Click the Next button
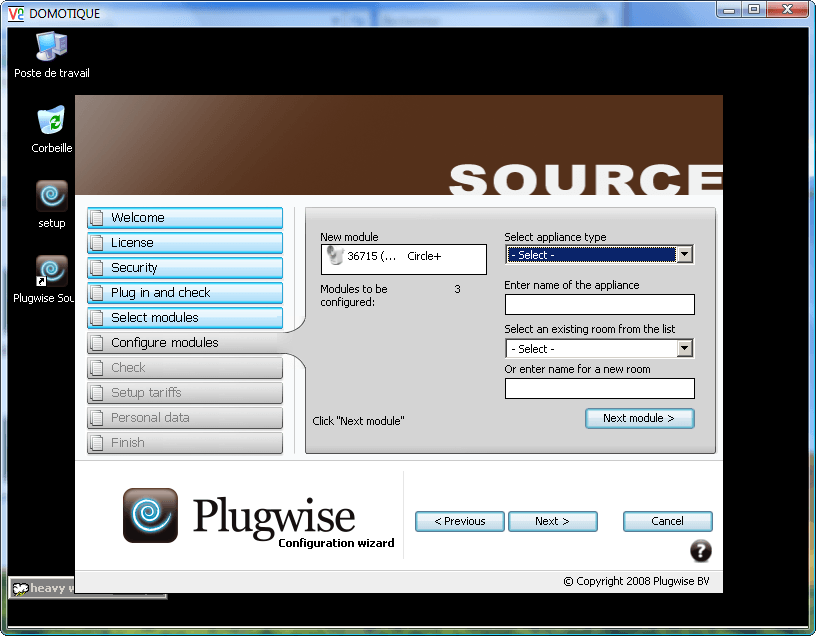The width and height of the screenshot is (816, 636). coord(552,521)
